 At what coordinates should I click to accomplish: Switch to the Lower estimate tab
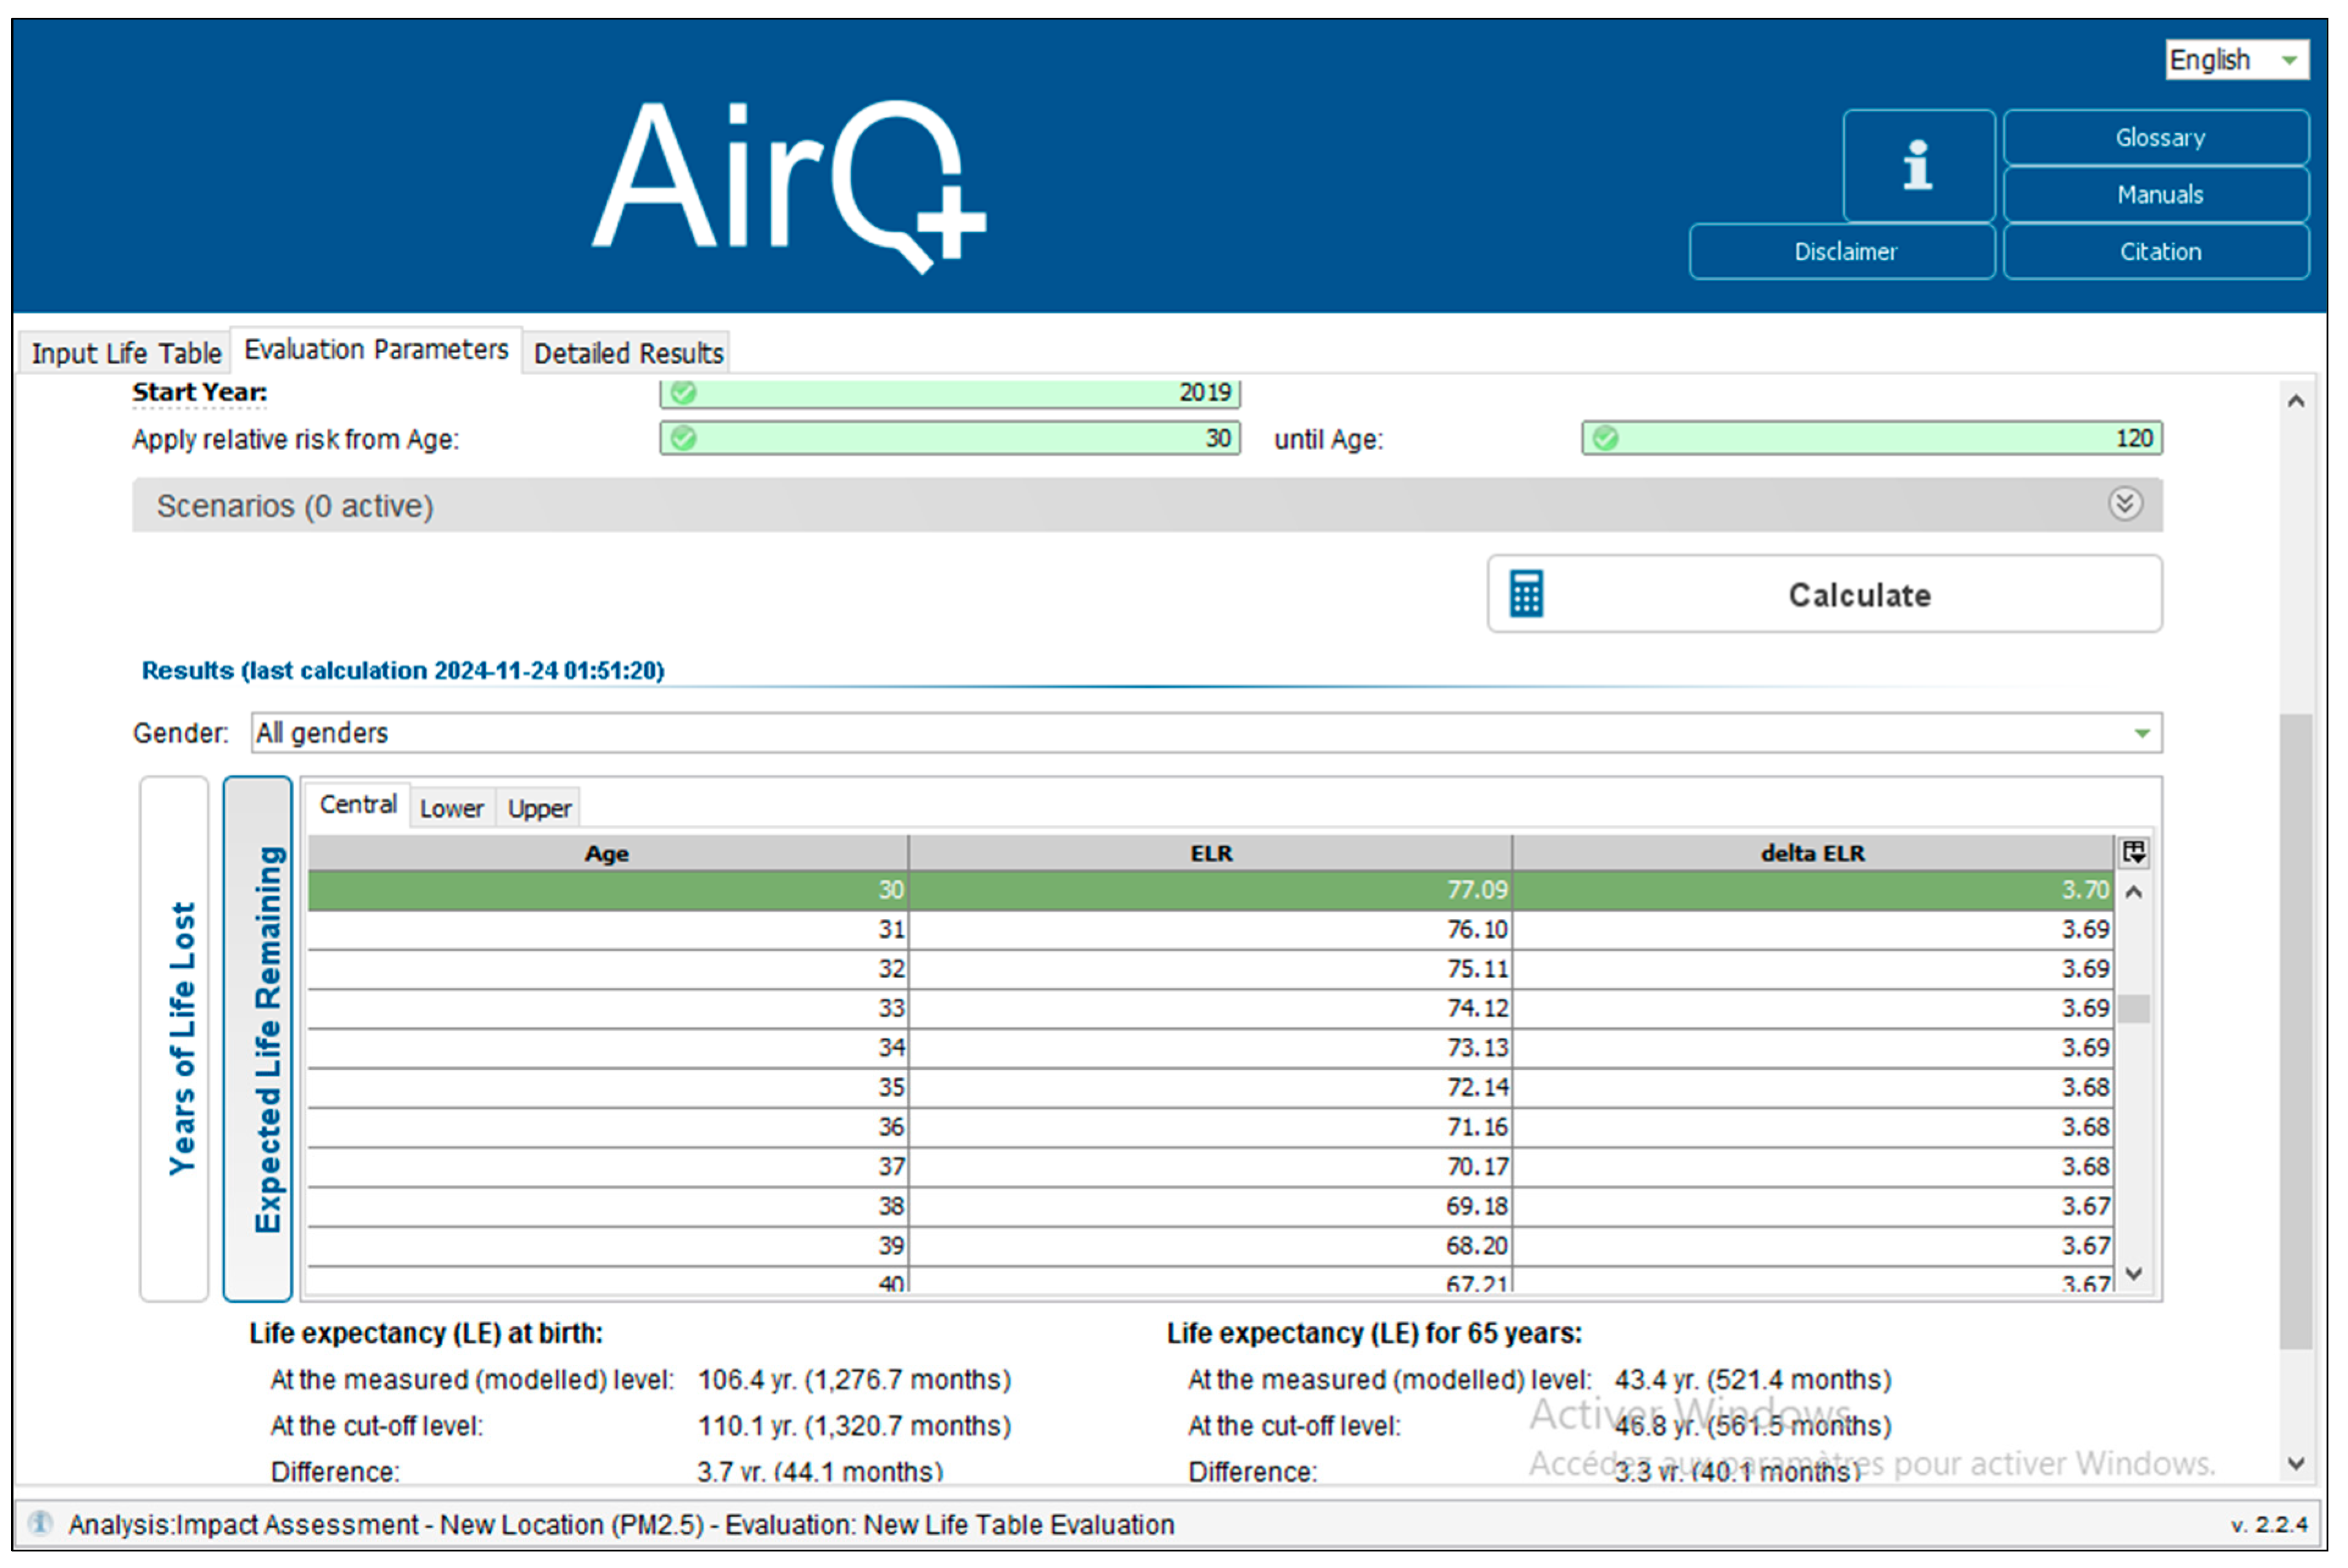point(451,808)
